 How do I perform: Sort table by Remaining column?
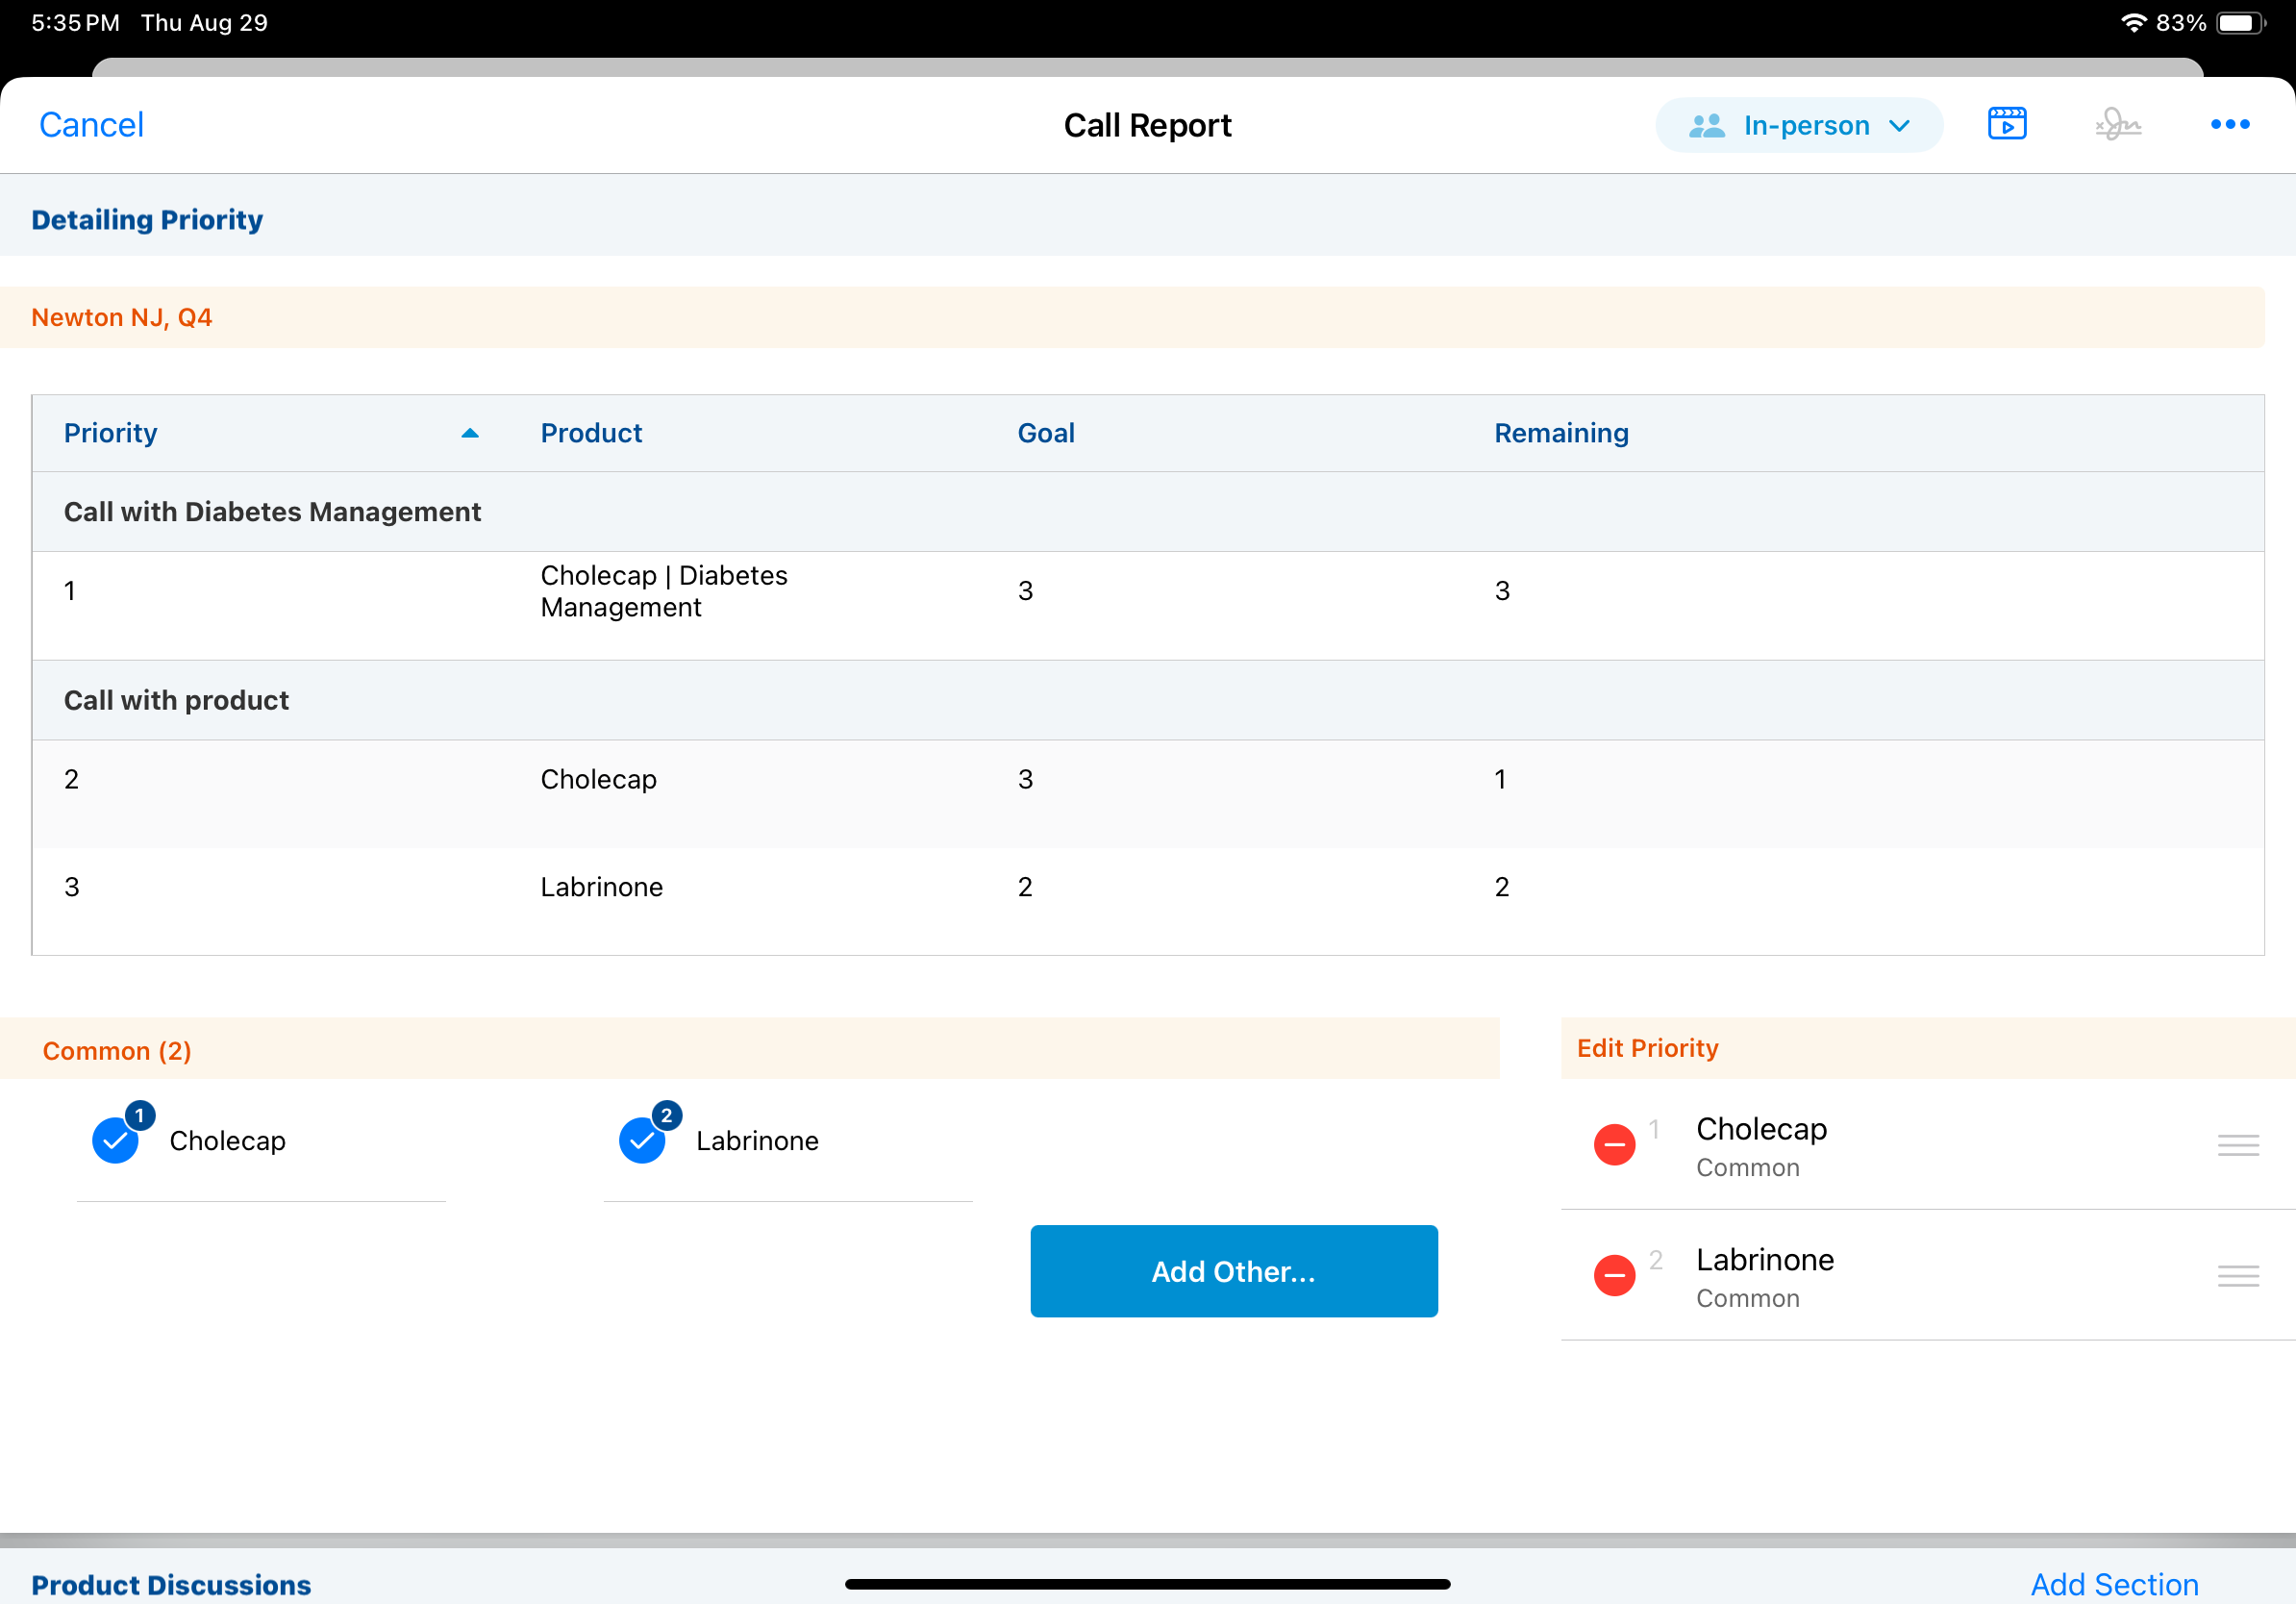coord(1560,433)
